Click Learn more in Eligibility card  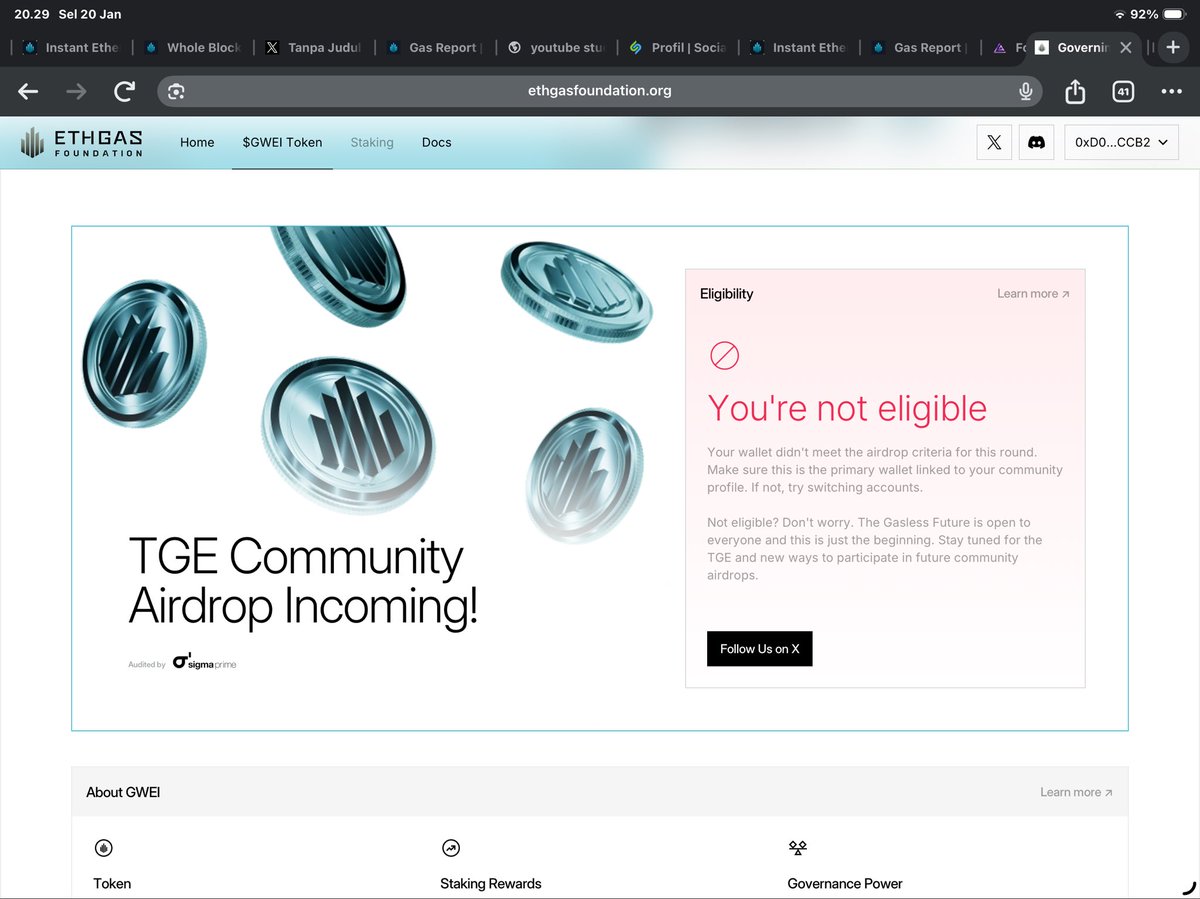(x=1033, y=294)
